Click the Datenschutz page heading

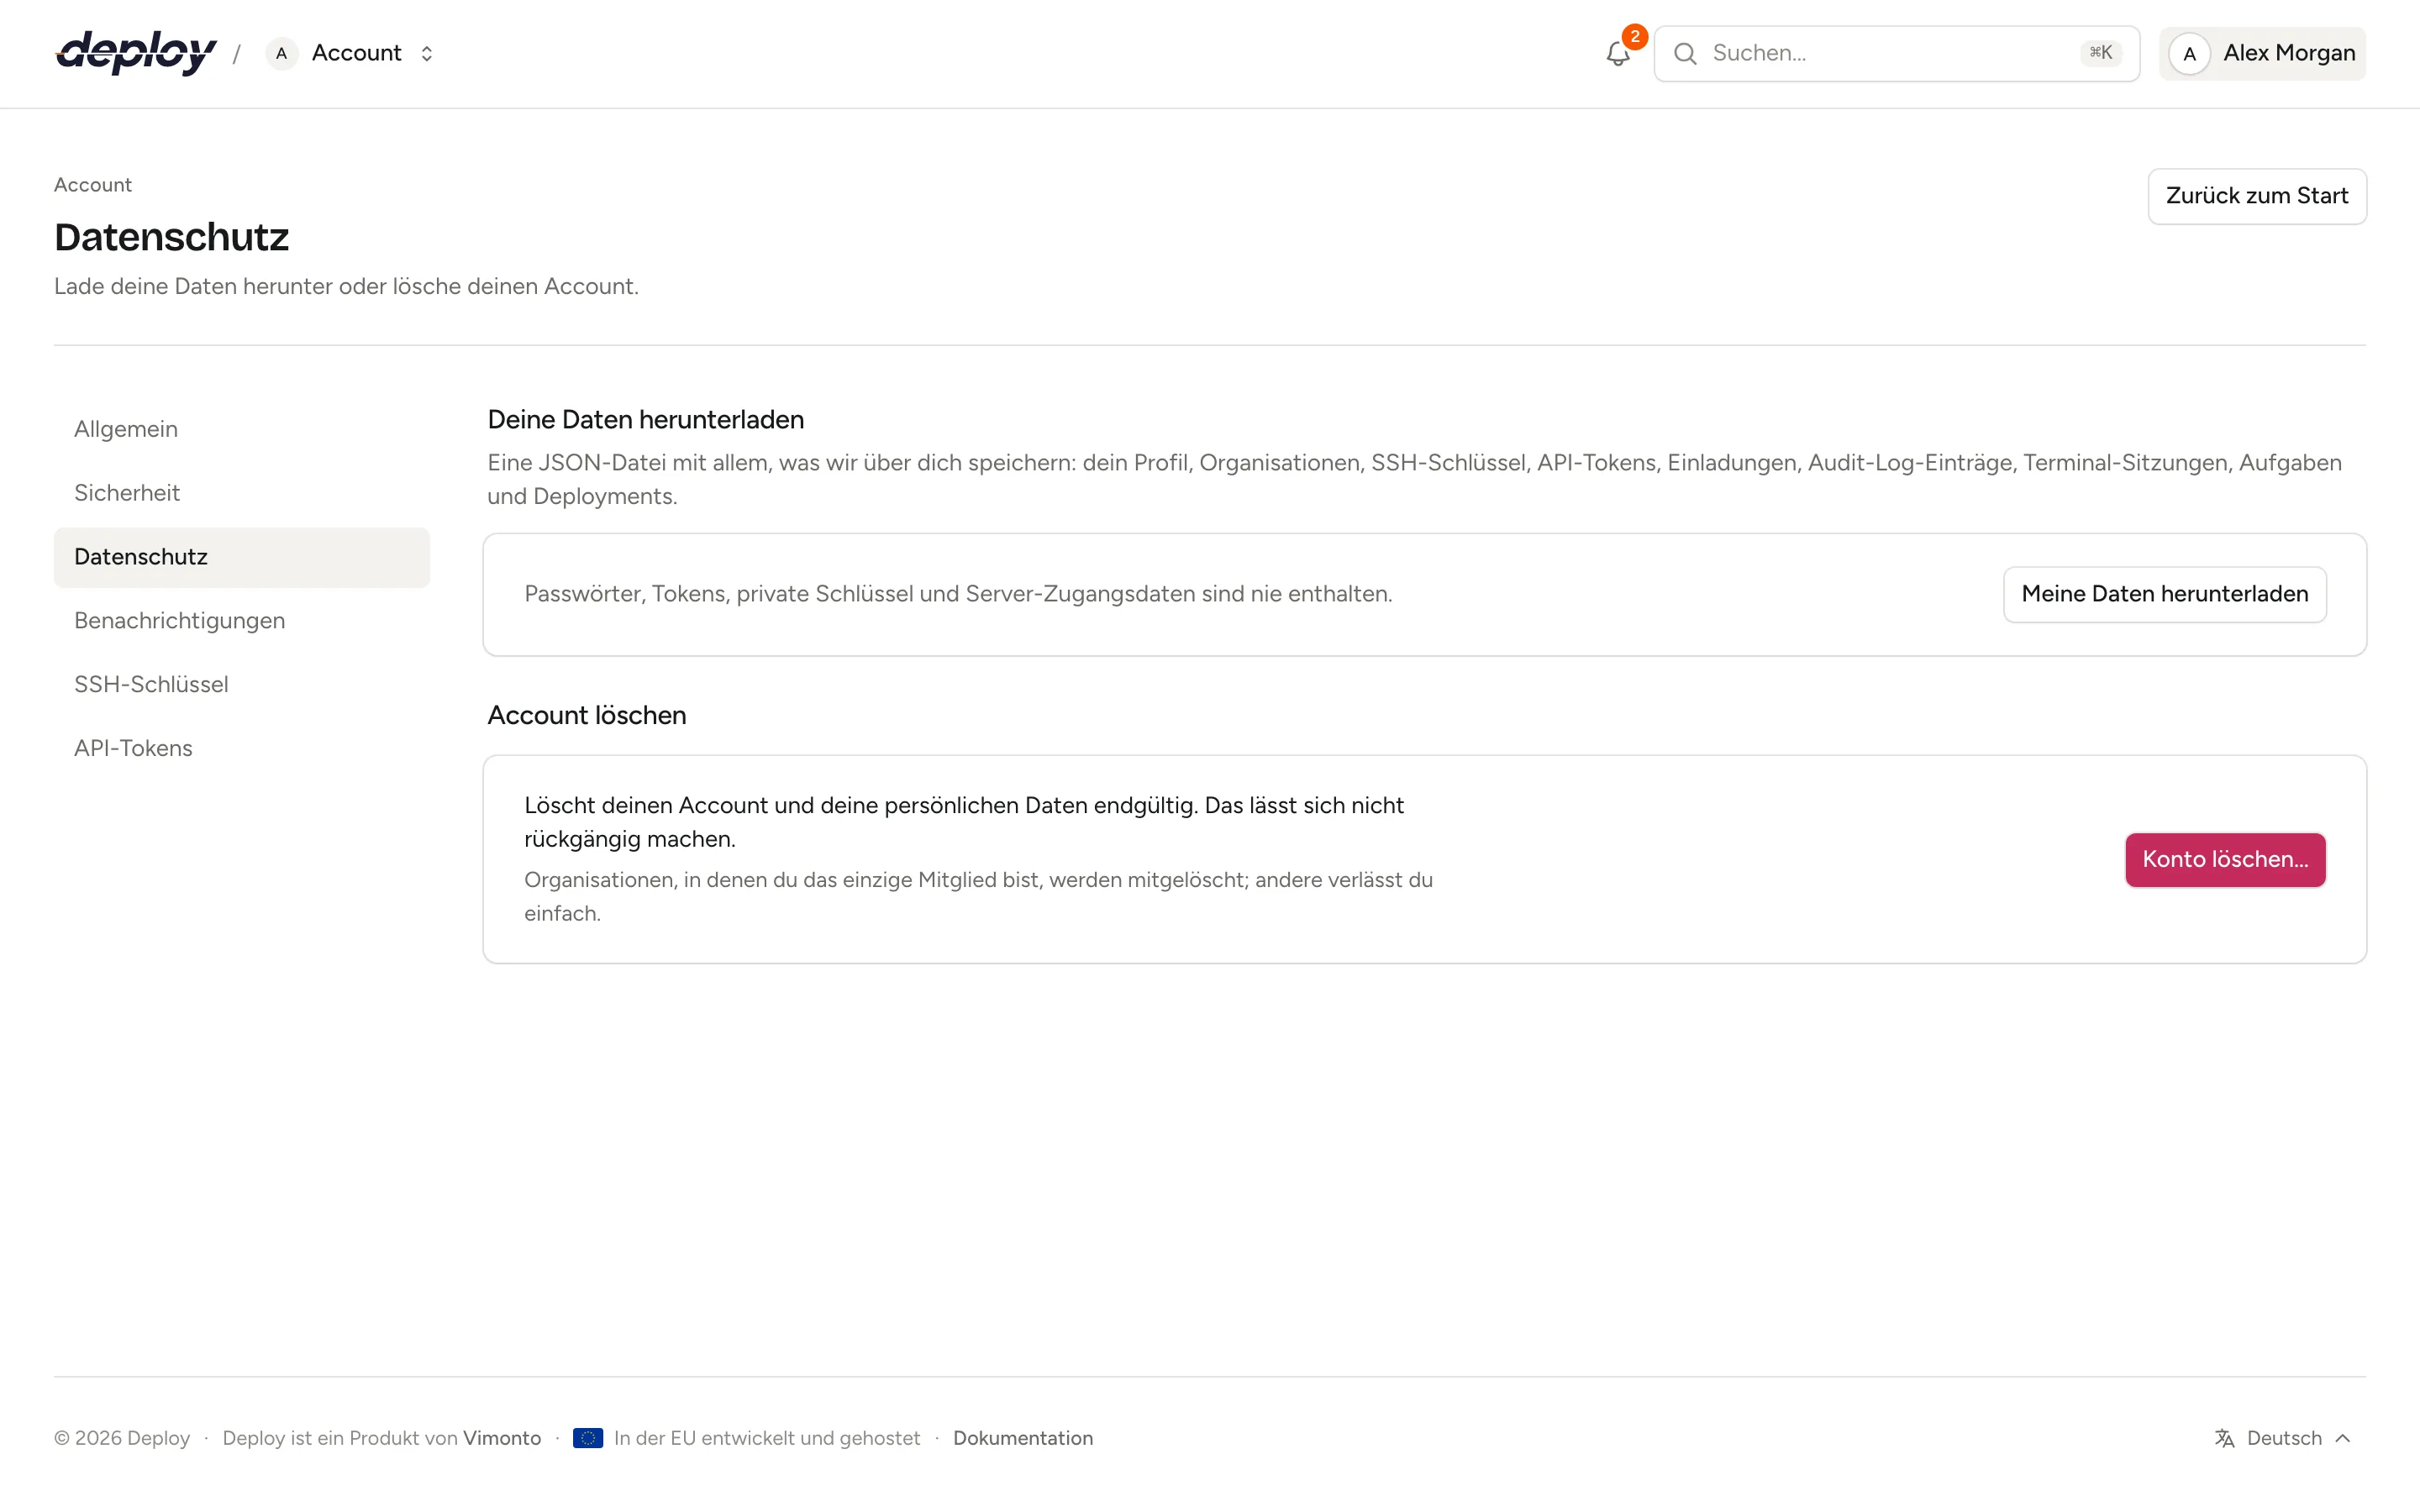pyautogui.click(x=171, y=237)
